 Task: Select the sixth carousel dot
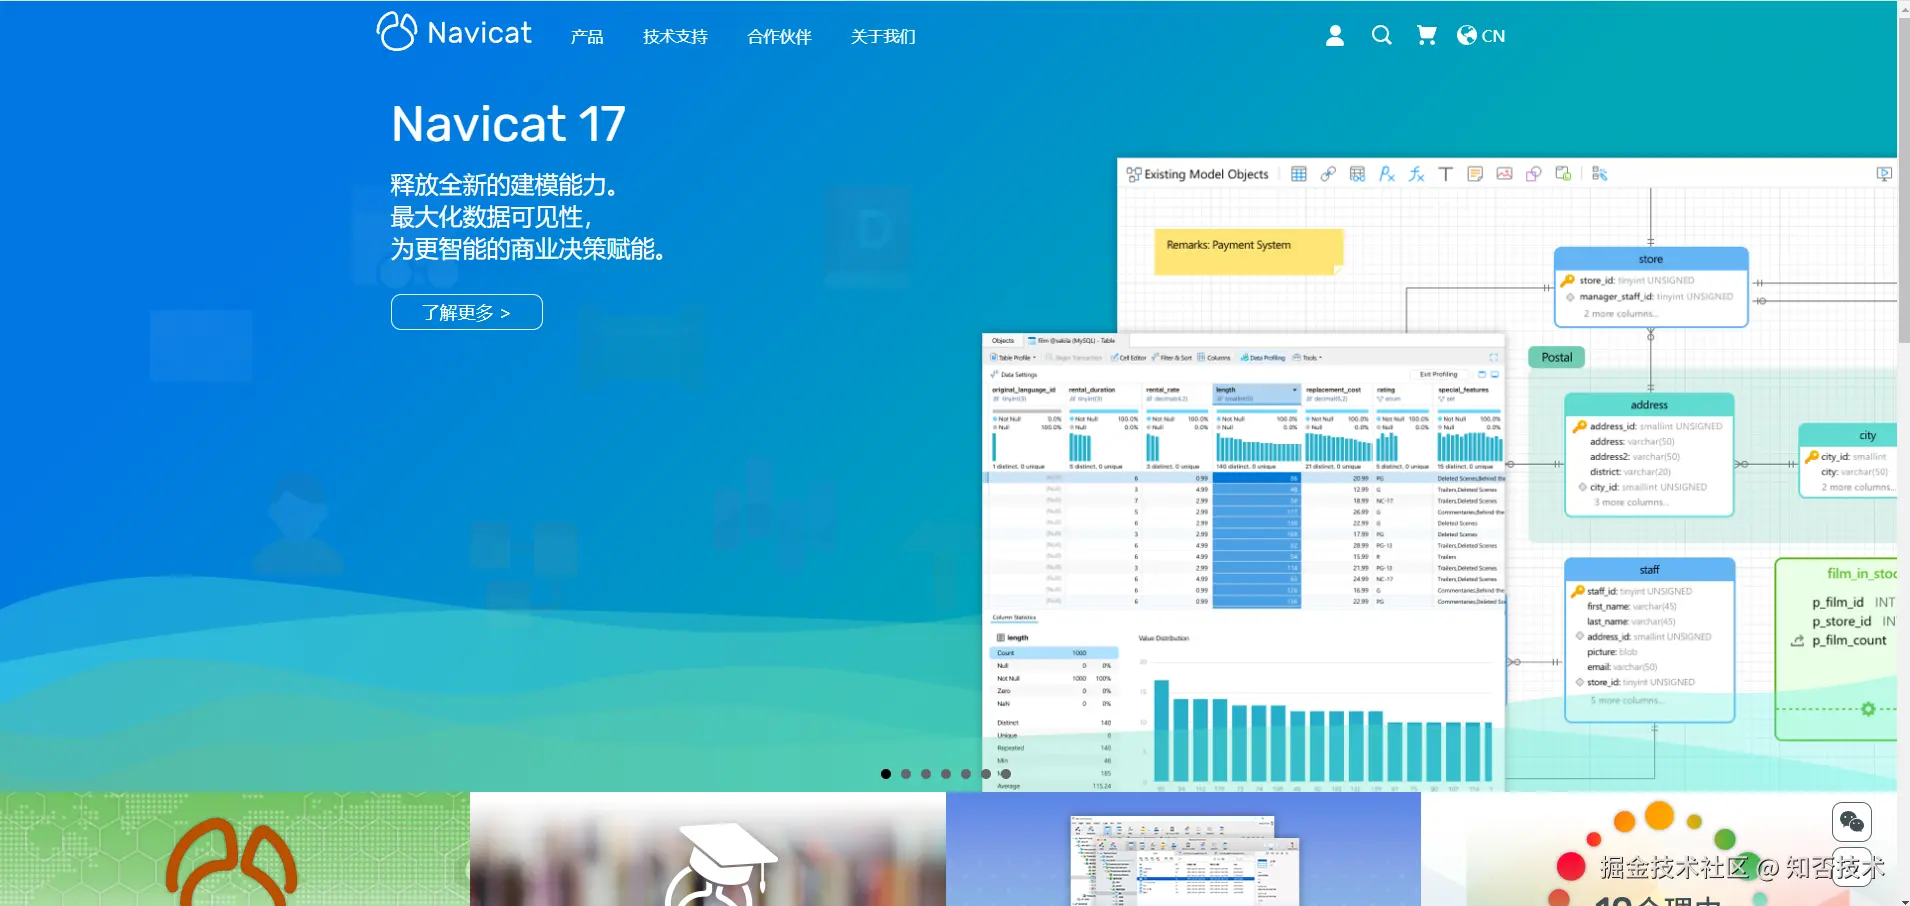pos(986,774)
